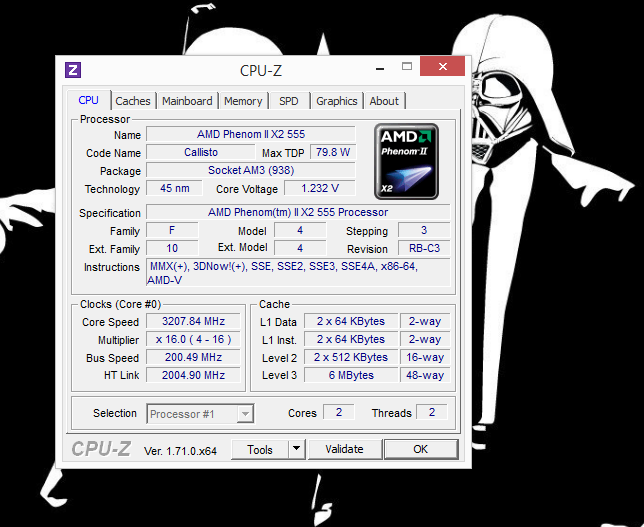Go to the SPD tab
644x527 pixels.
[289, 101]
